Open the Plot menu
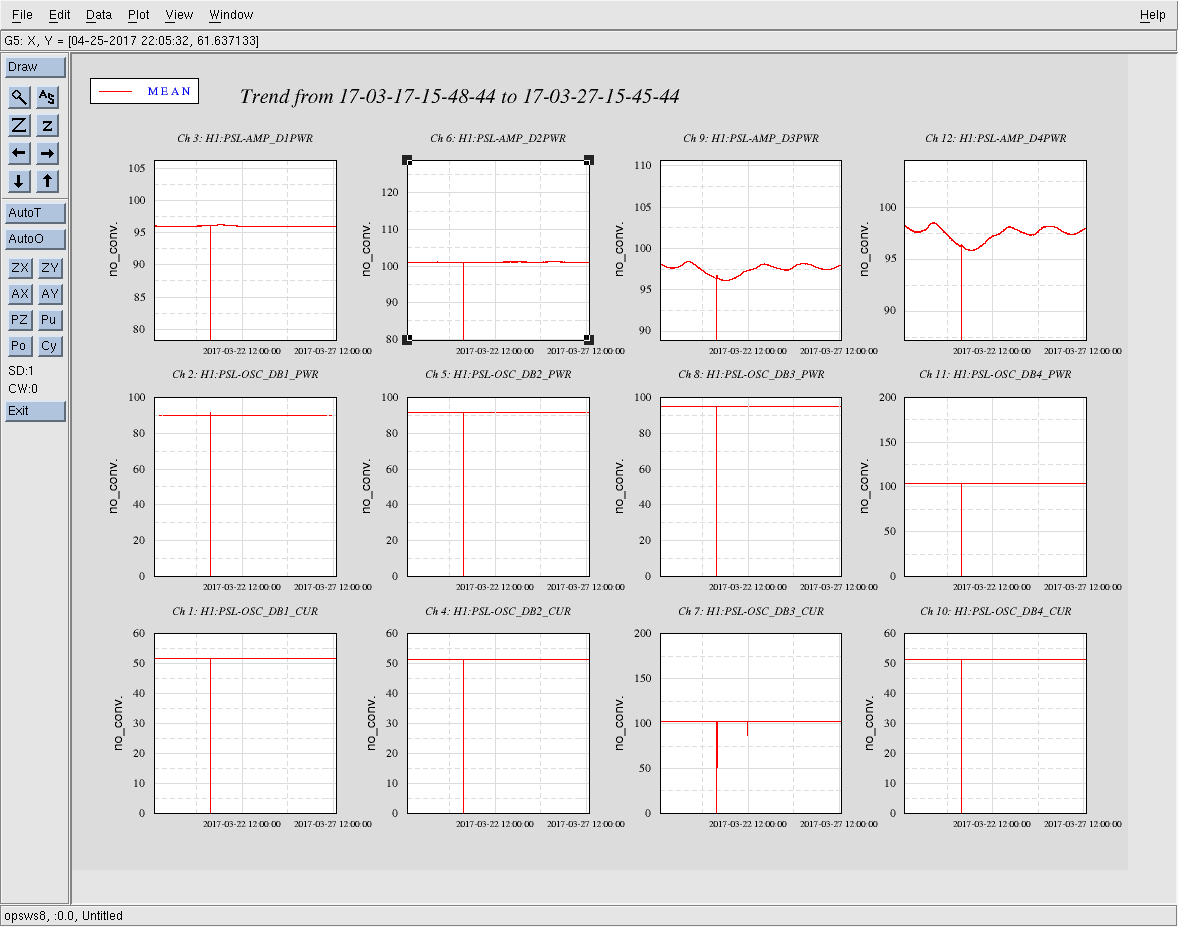Screen dimensions: 1178x927 coord(138,14)
